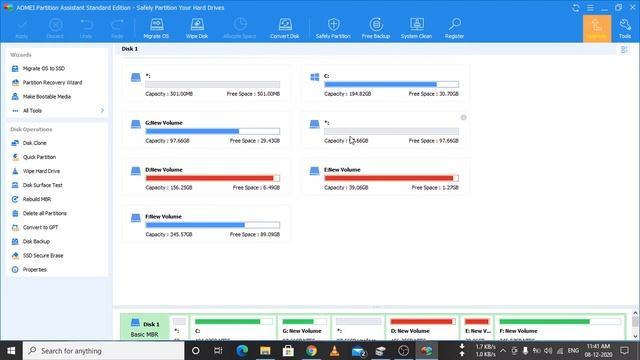Click D:New Volume red usage bar

213,178
